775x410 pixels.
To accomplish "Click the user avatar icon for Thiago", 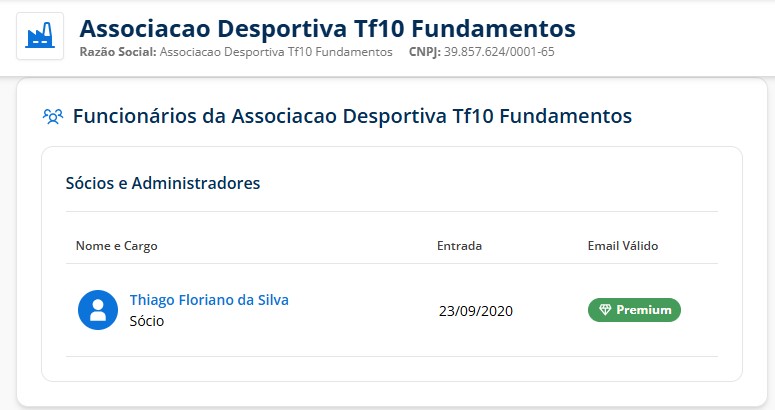I will [98, 310].
